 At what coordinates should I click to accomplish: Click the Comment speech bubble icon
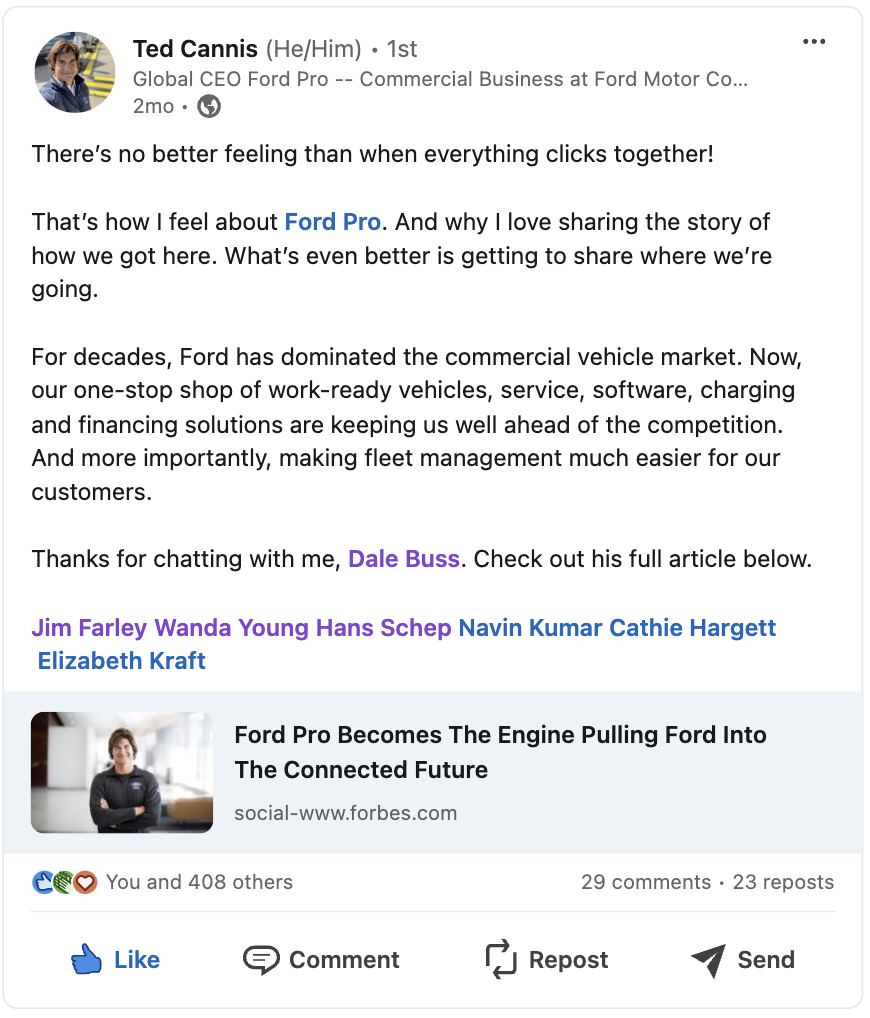[261, 960]
